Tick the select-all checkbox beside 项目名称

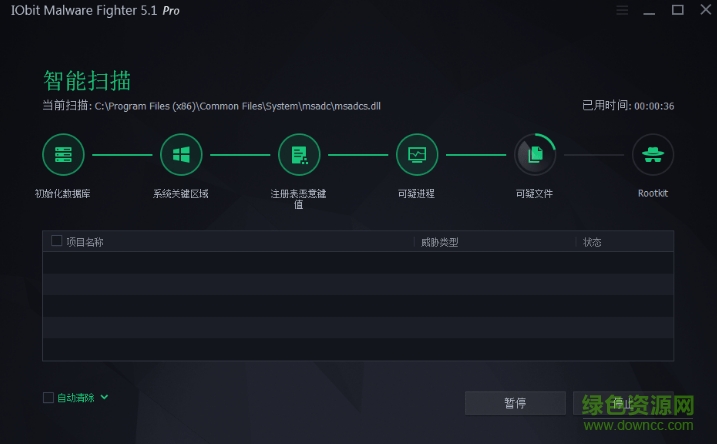pyautogui.click(x=56, y=241)
